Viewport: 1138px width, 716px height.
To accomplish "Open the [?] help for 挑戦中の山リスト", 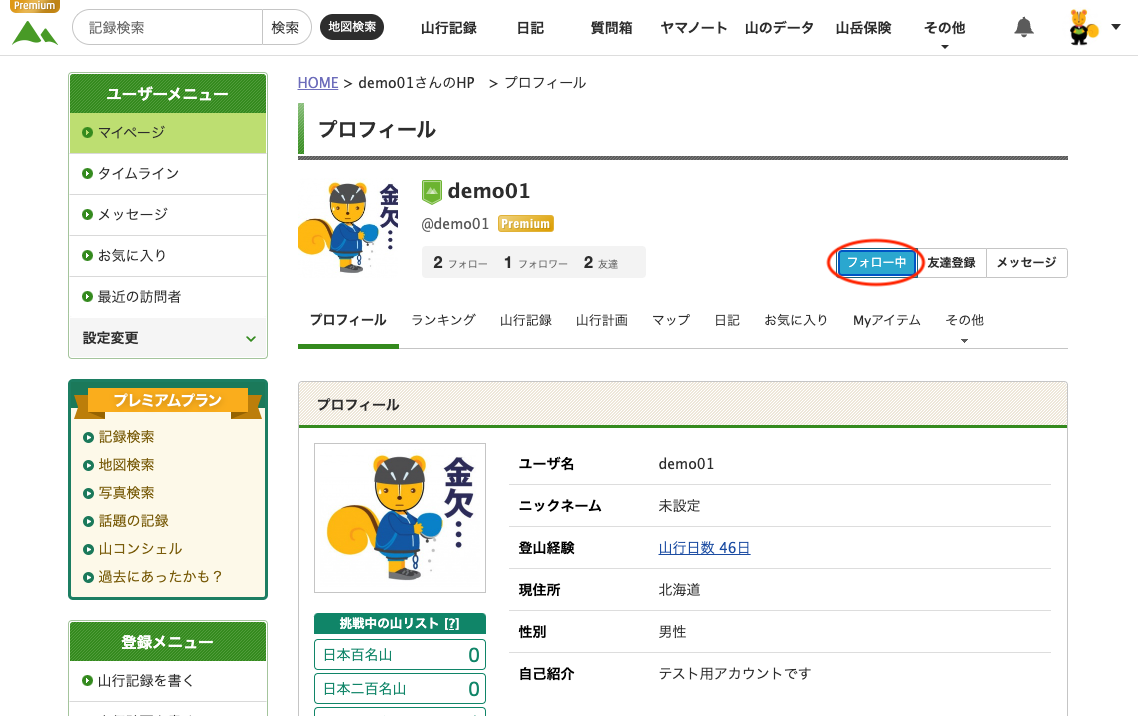I will pyautogui.click(x=451, y=624).
